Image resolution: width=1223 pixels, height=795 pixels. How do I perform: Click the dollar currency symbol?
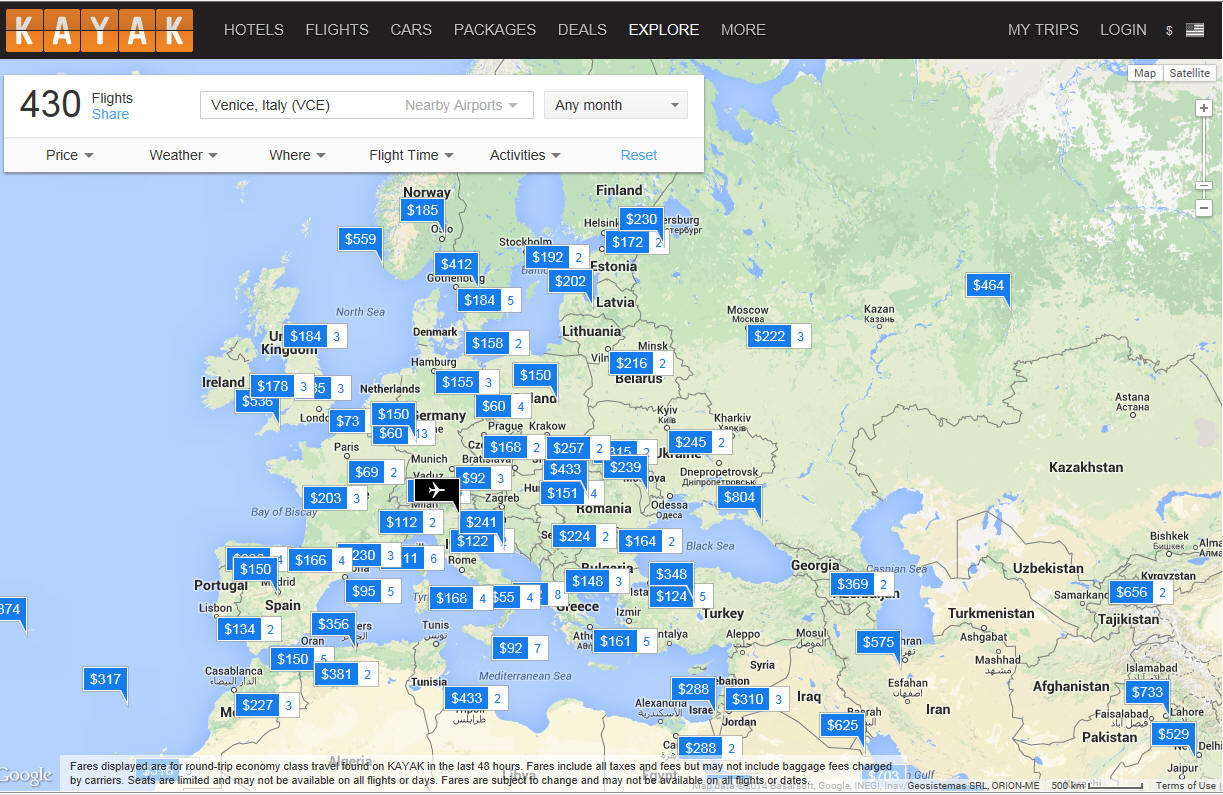(1169, 31)
